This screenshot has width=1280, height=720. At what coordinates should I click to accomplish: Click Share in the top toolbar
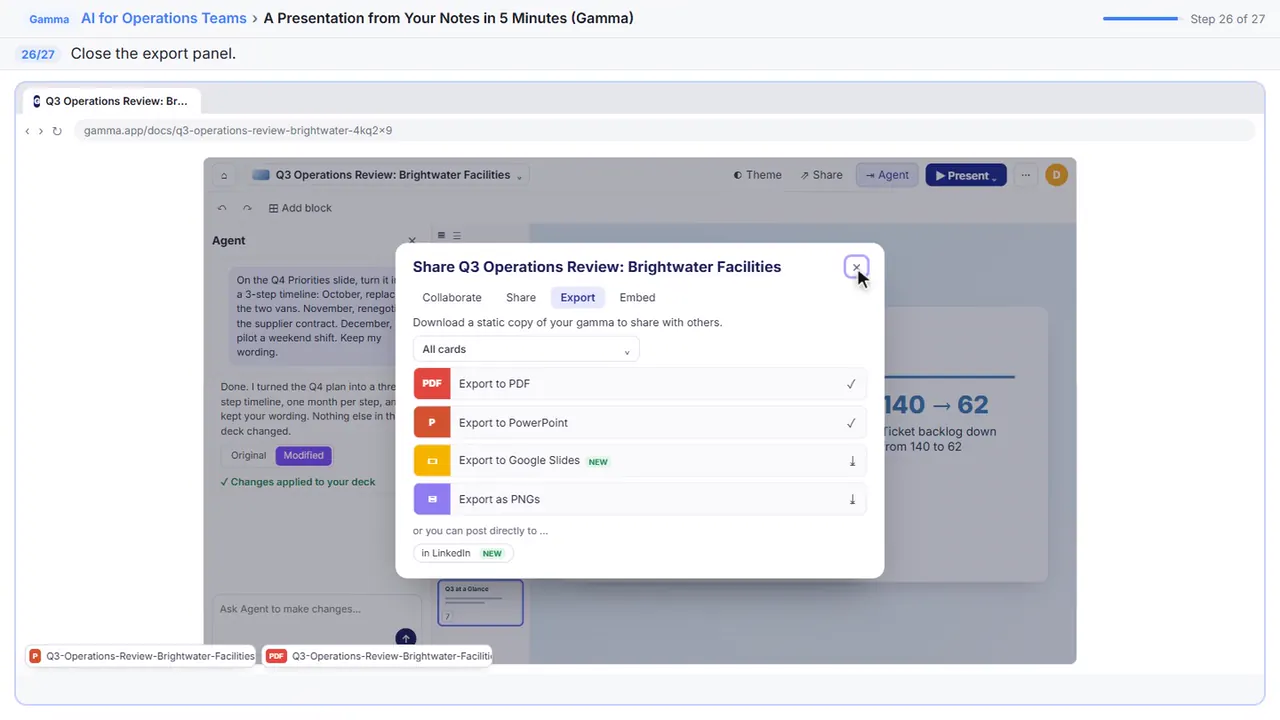click(821, 175)
